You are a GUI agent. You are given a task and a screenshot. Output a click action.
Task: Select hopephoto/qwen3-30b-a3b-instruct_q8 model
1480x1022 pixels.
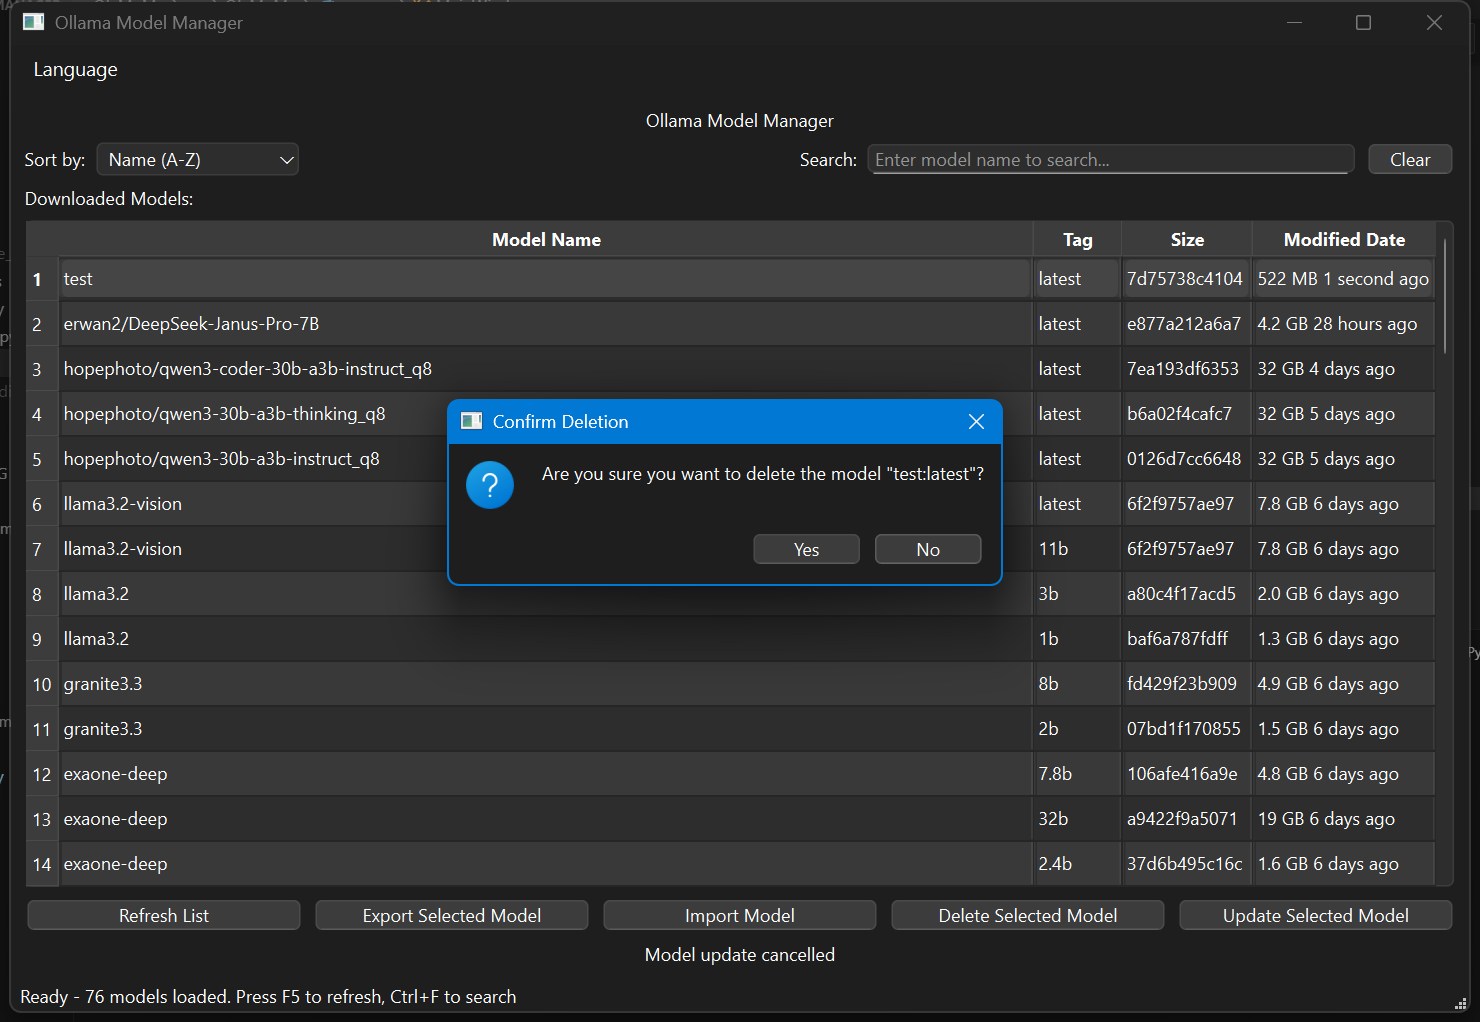click(254, 459)
